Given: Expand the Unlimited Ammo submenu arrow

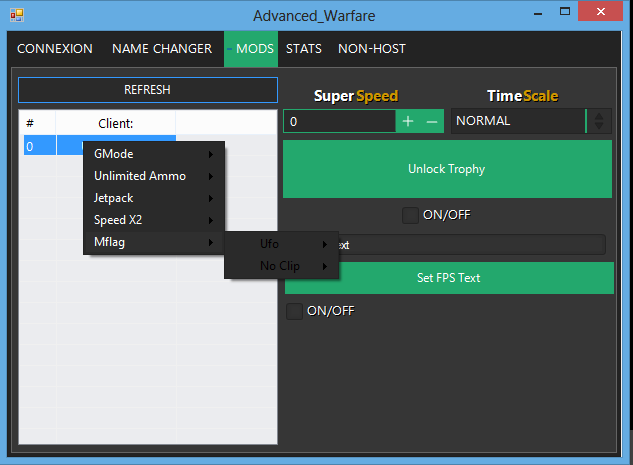Looking at the screenshot, I should 211,176.
